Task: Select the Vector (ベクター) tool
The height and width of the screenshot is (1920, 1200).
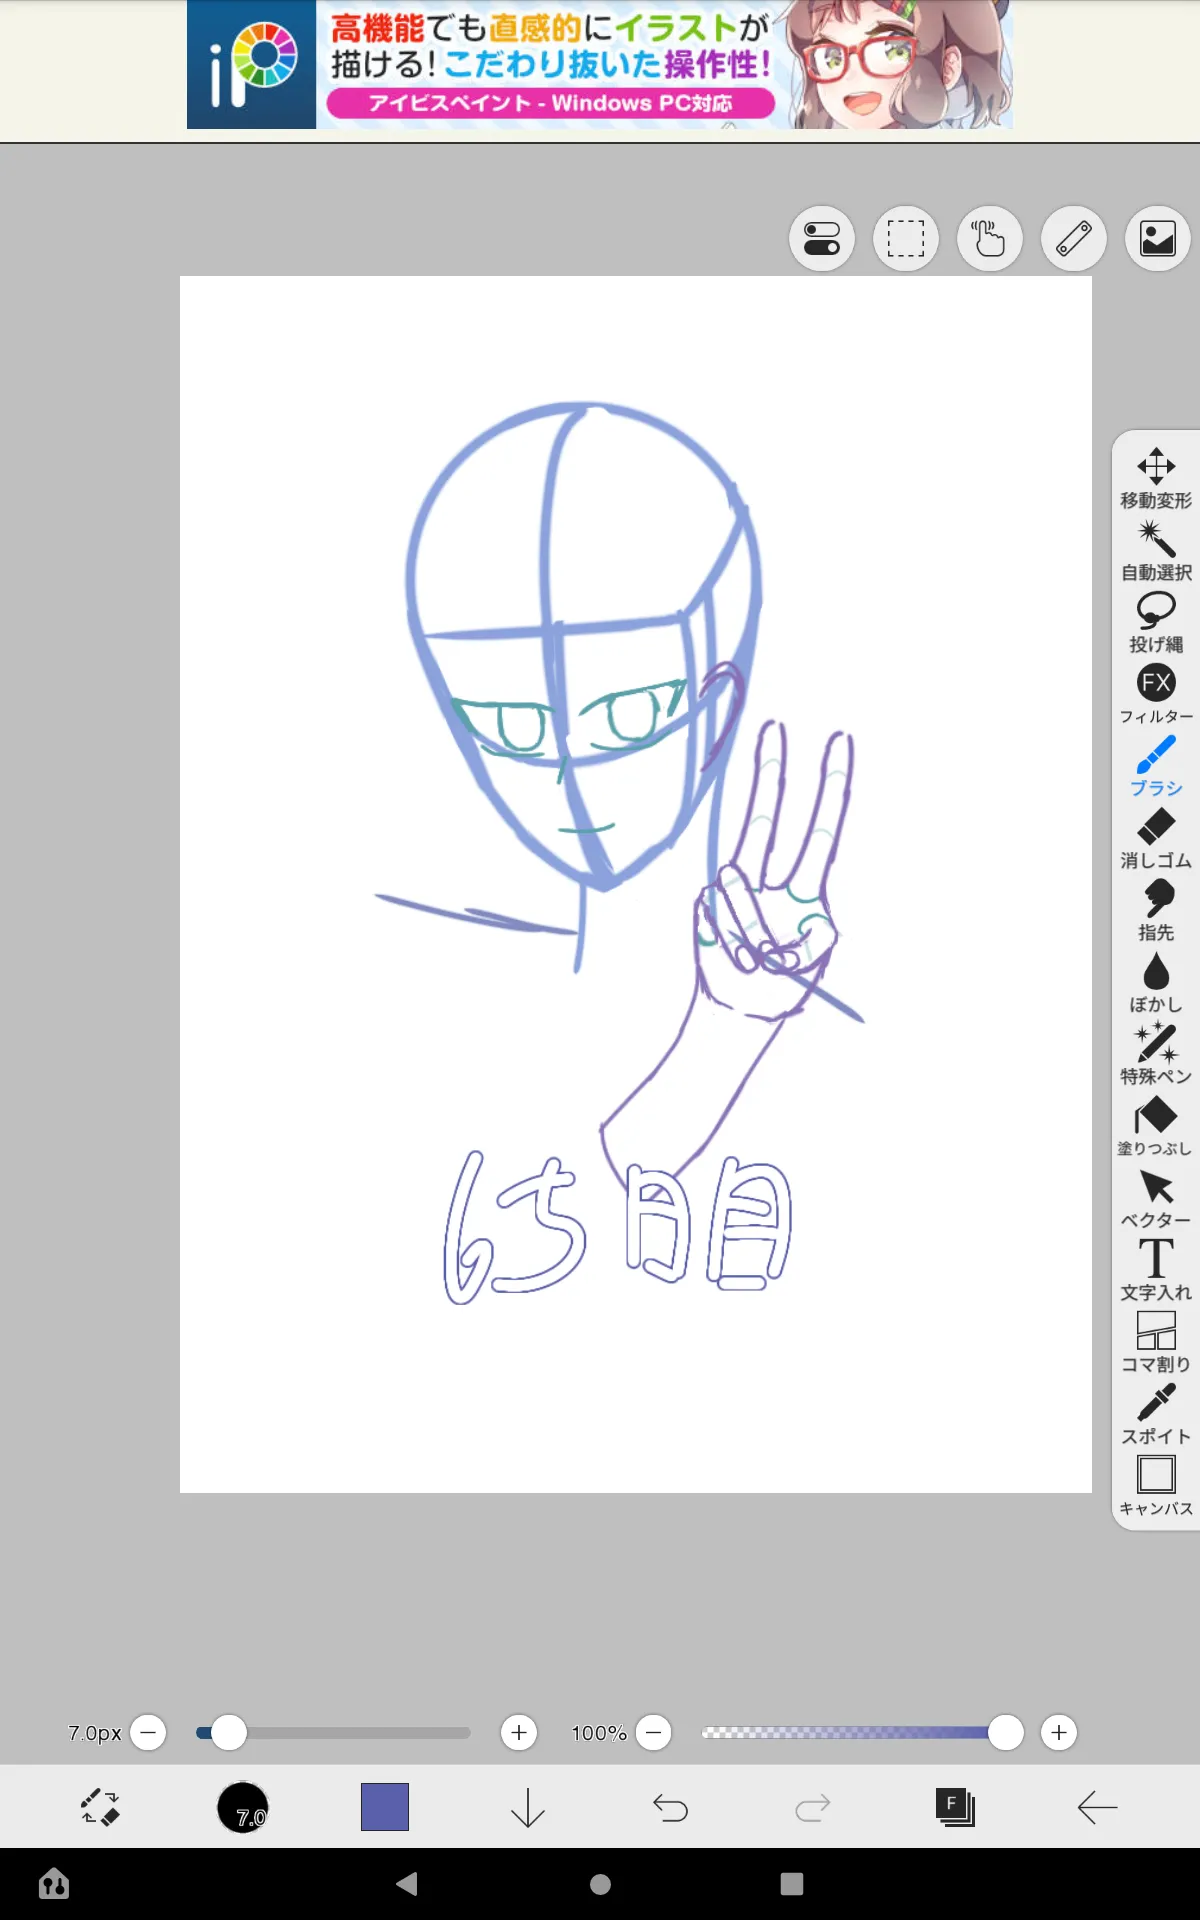Action: 1156,1198
